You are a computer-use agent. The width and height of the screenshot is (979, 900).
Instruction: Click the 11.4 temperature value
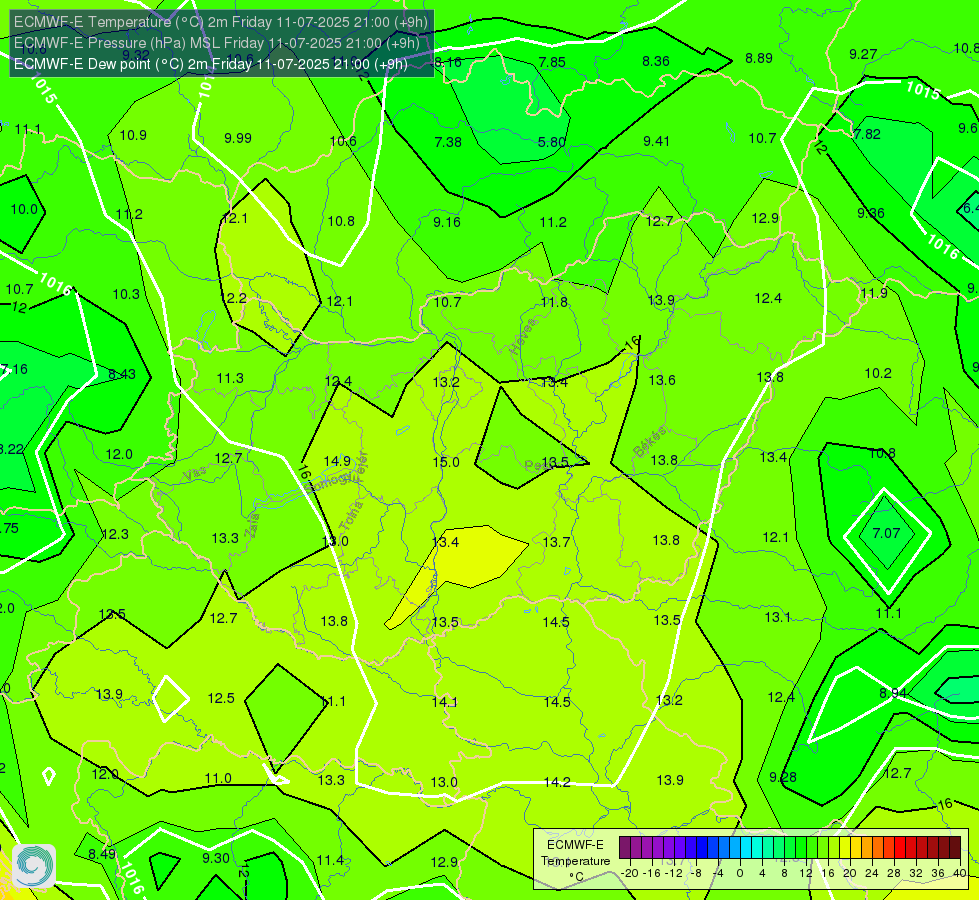[330, 861]
